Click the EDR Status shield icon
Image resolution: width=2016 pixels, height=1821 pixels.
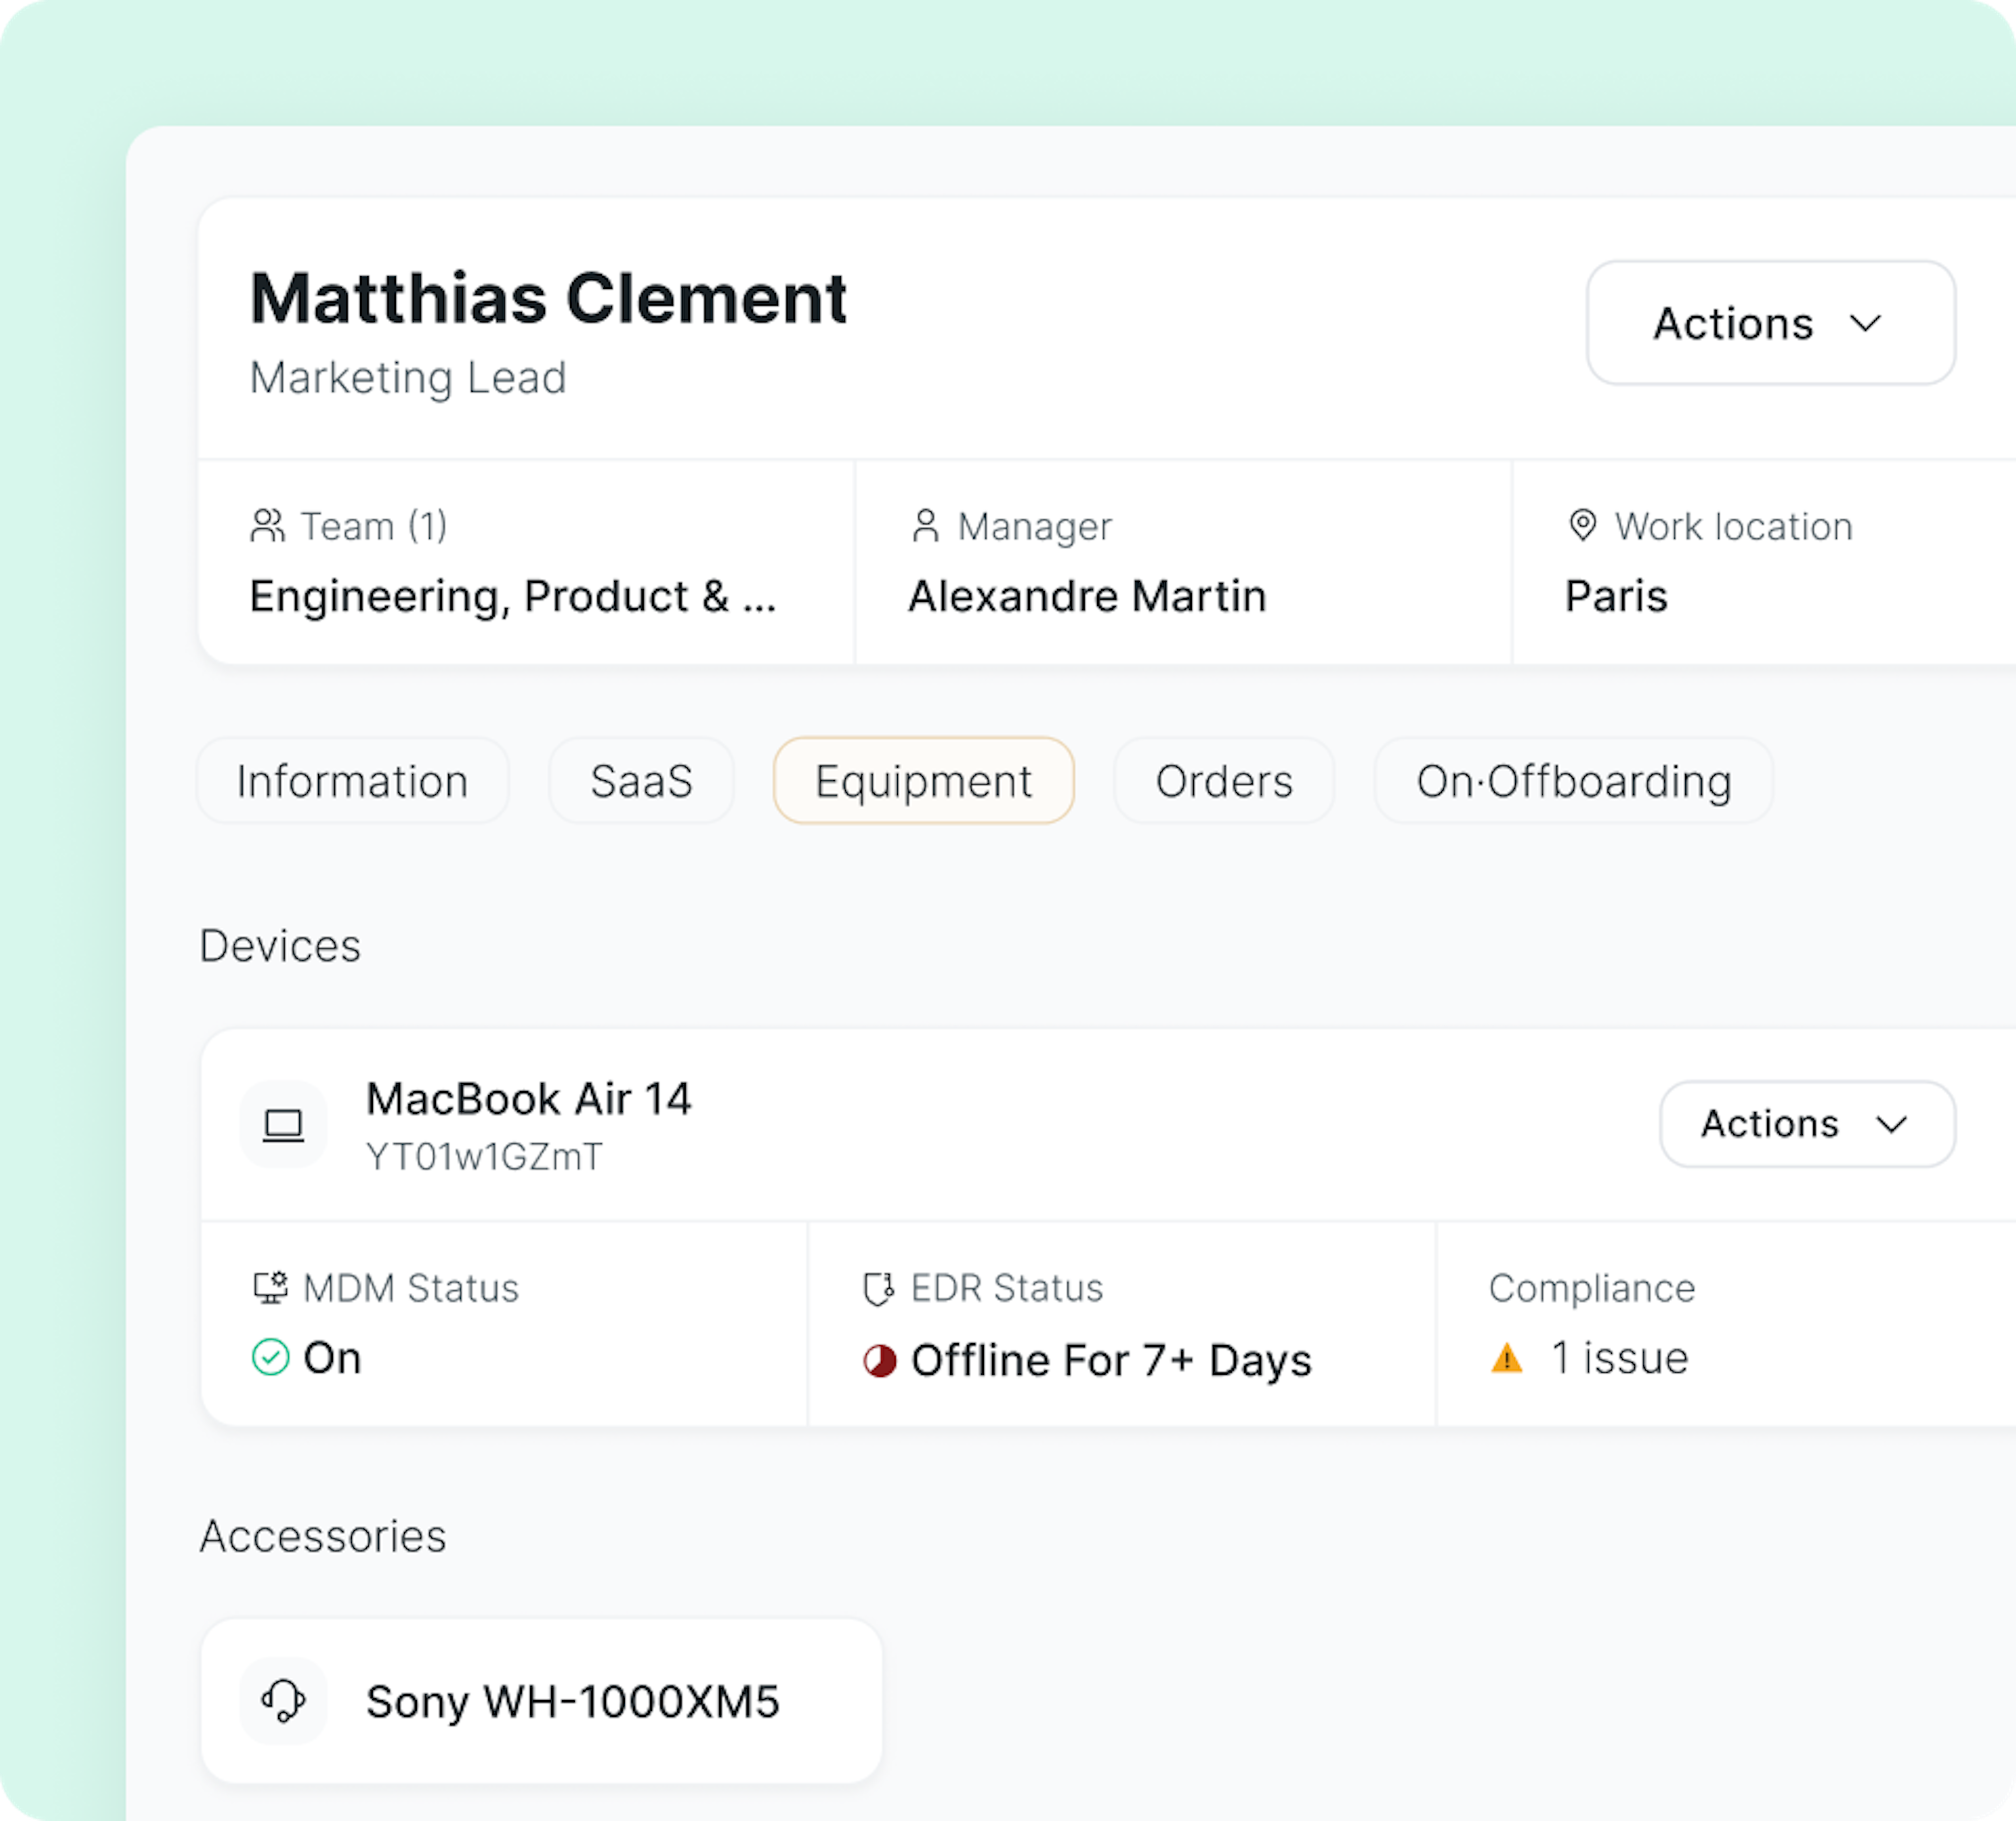(x=878, y=1289)
